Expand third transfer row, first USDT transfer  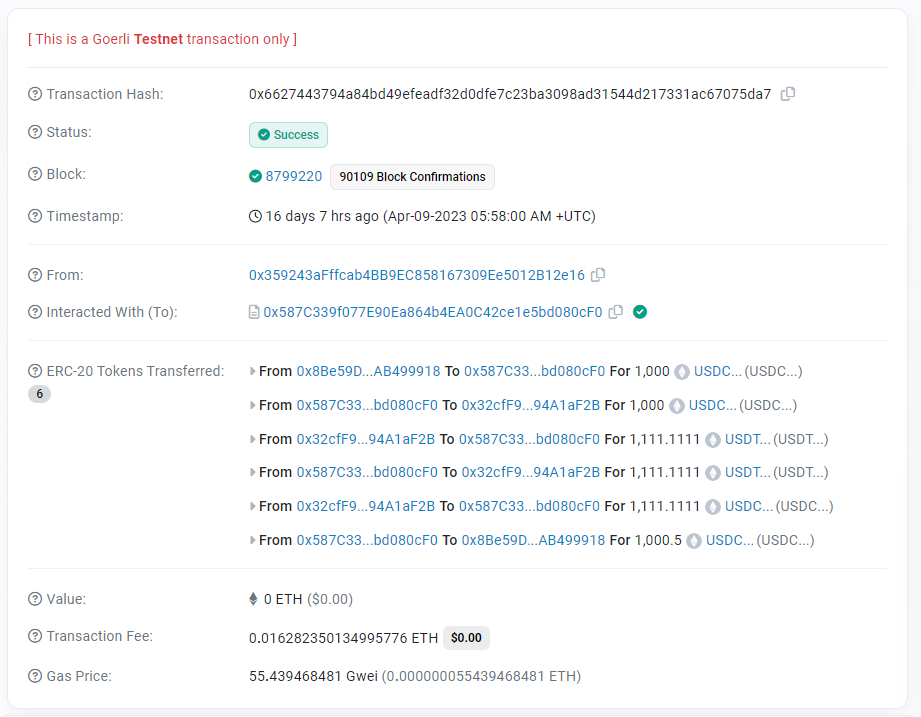[x=253, y=439]
